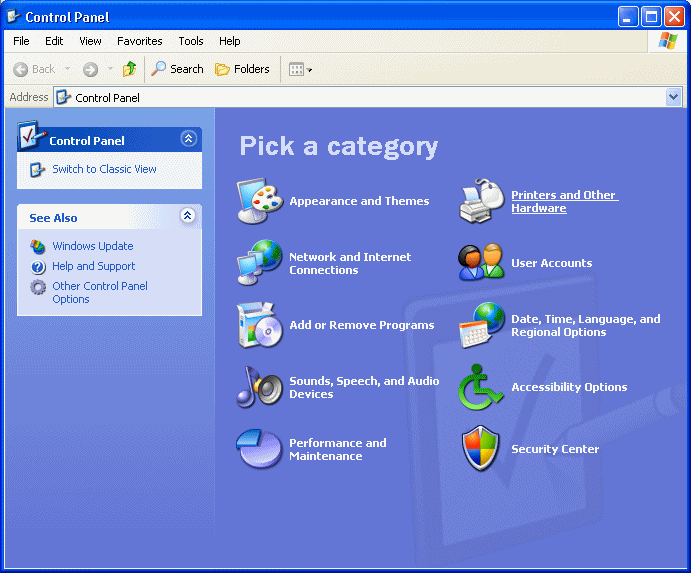Viewport: 691px width, 573px height.
Task: Click the Printers and Other Hardware icon
Action: point(482,201)
